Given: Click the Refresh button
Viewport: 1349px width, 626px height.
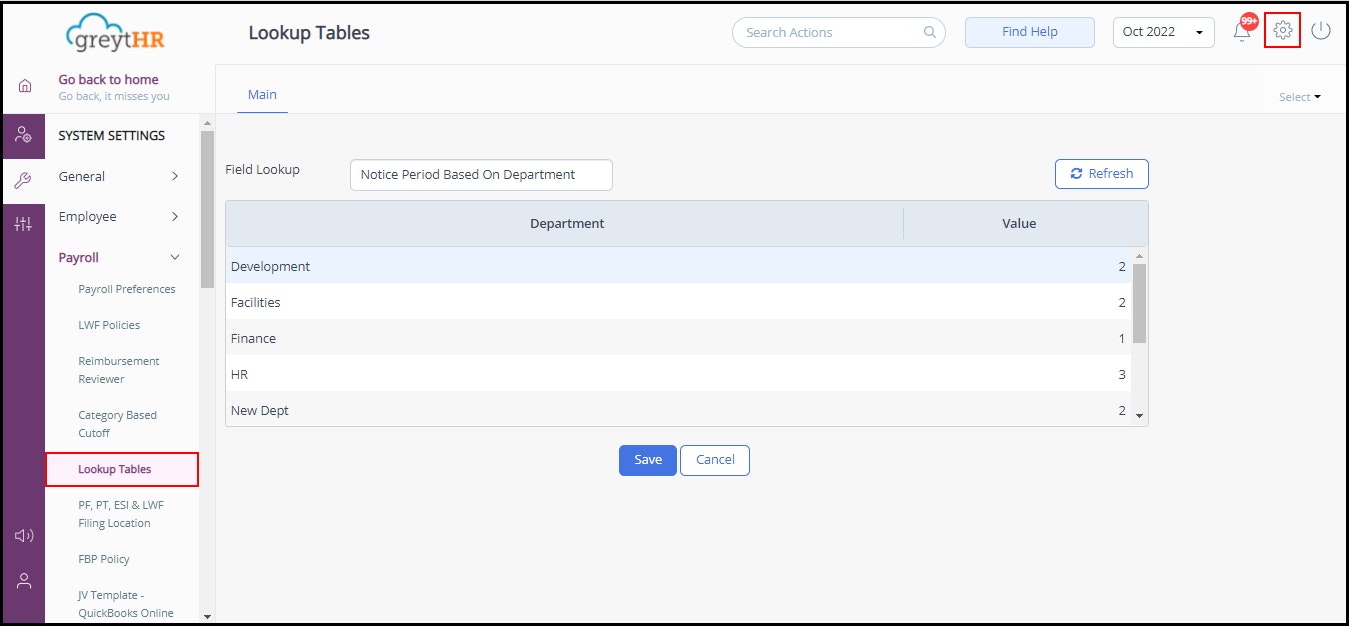Looking at the screenshot, I should click(1102, 174).
